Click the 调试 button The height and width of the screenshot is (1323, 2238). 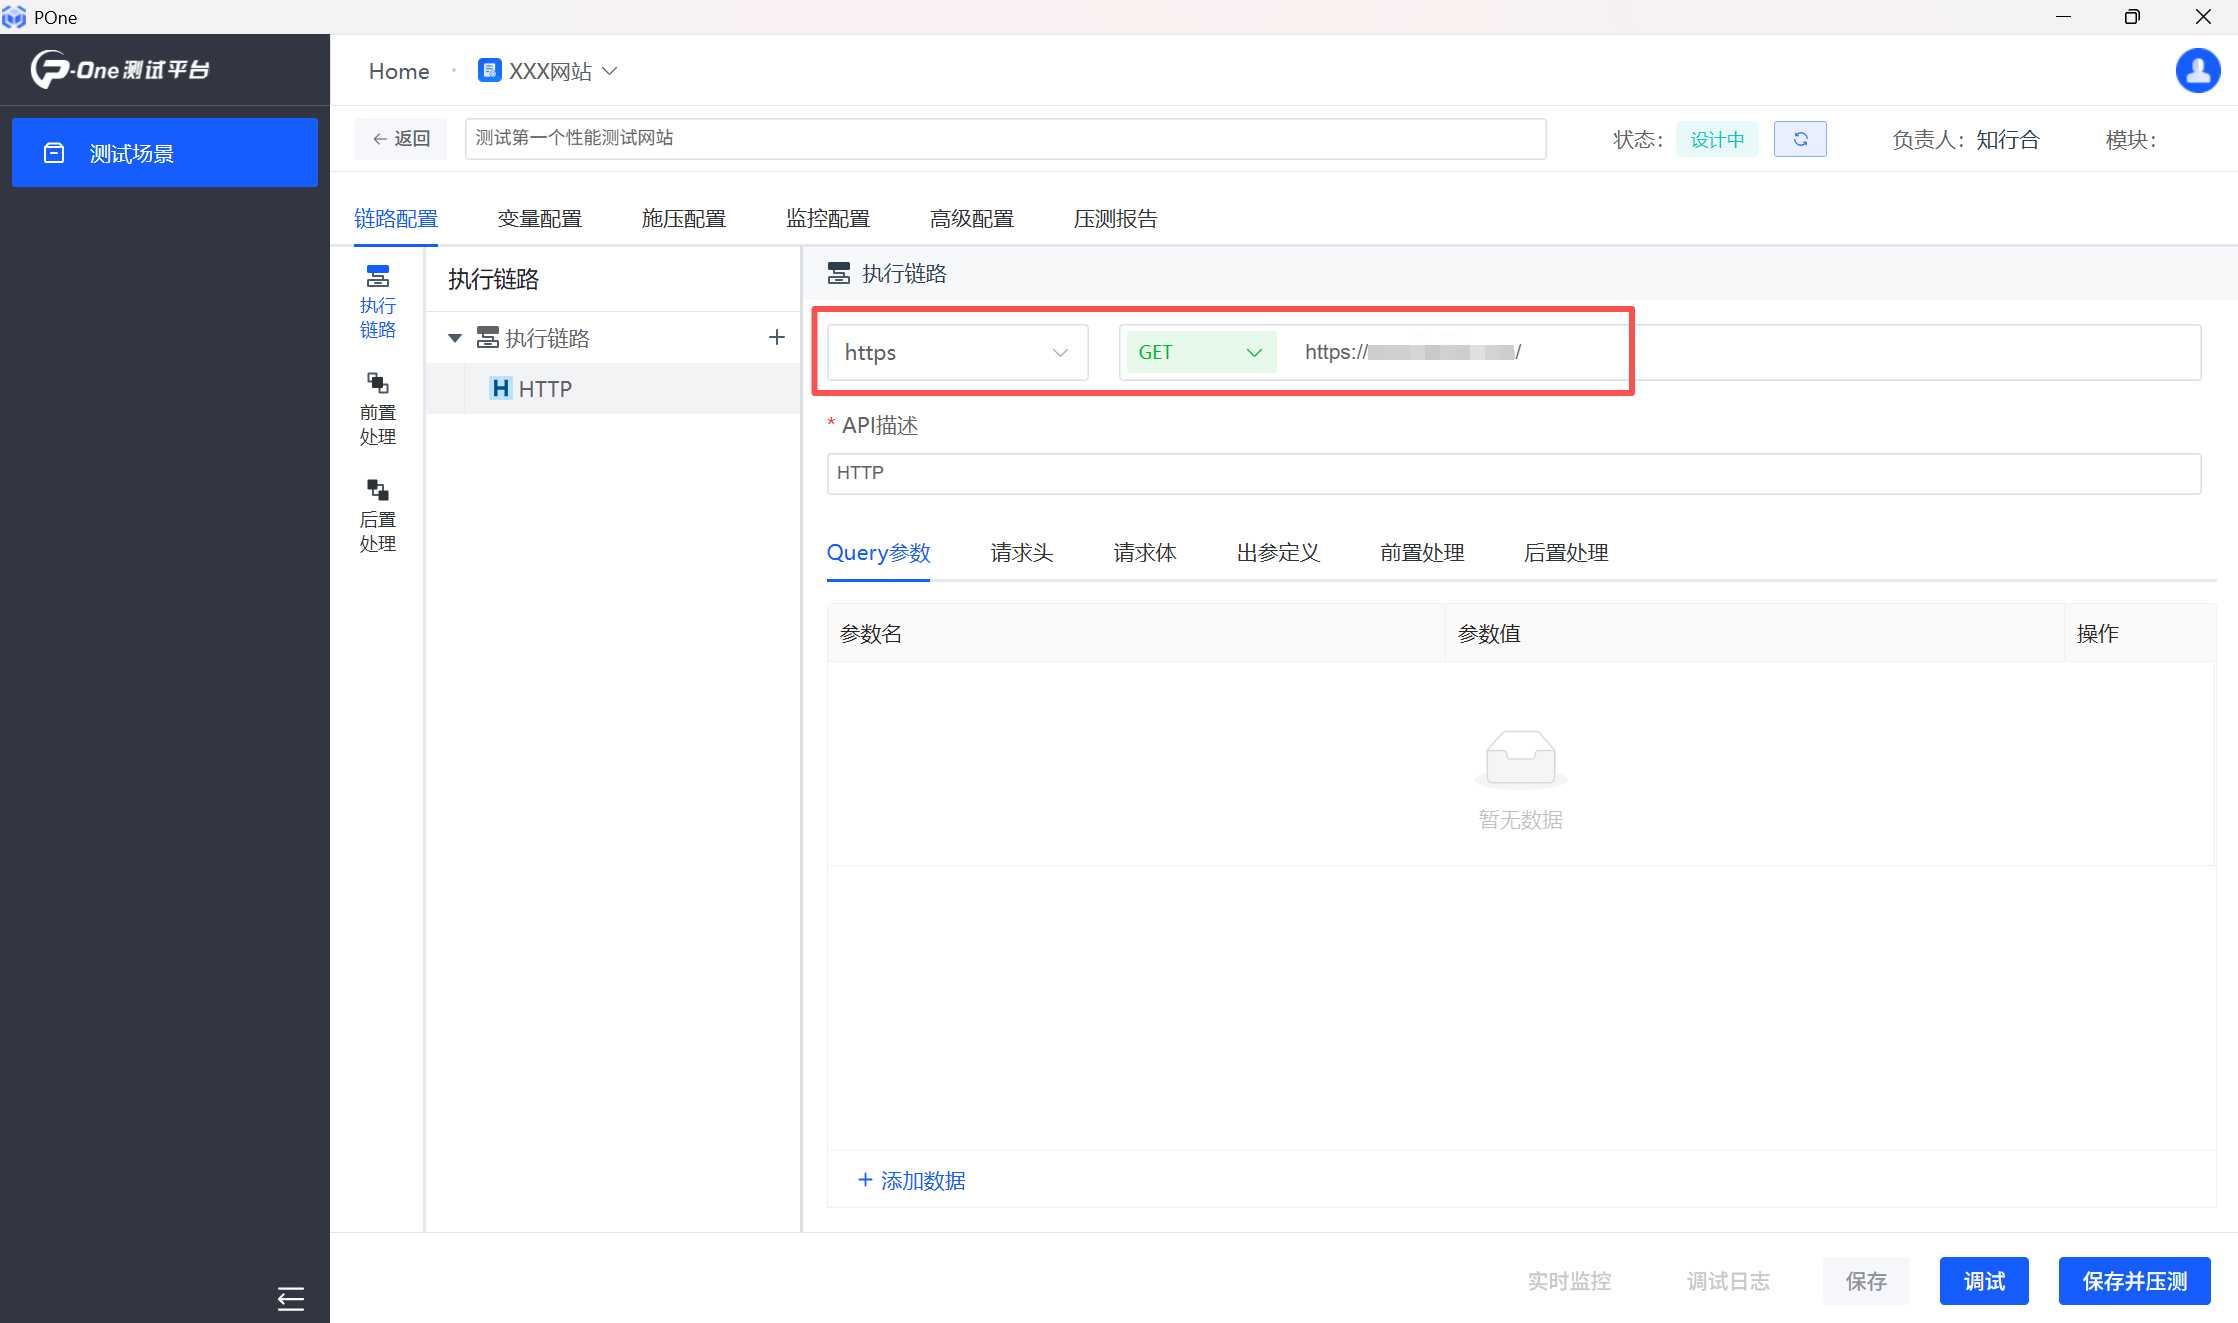(x=1983, y=1281)
